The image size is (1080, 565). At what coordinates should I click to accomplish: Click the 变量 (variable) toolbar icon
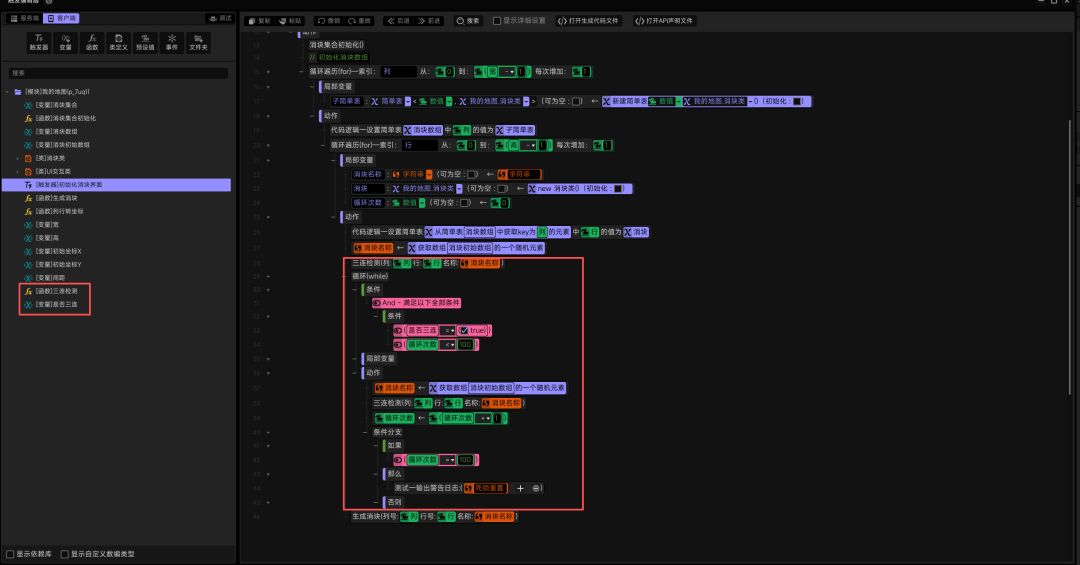(65, 42)
